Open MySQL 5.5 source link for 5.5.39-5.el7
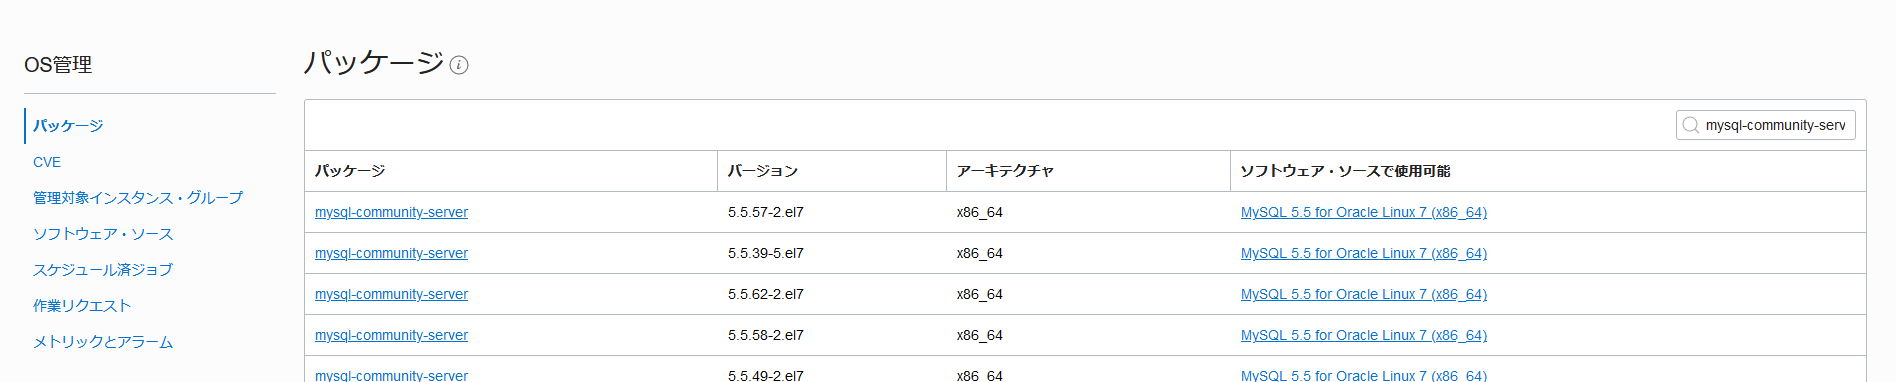Image resolution: width=1896 pixels, height=382 pixels. click(1364, 253)
